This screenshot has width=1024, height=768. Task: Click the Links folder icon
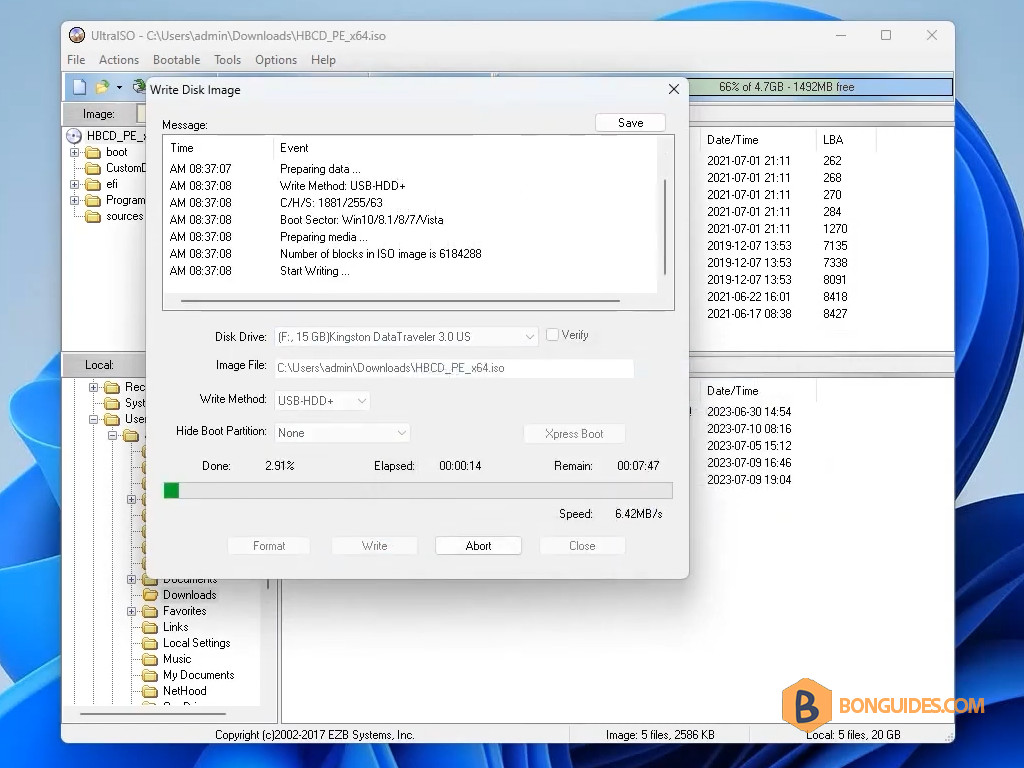pos(151,627)
